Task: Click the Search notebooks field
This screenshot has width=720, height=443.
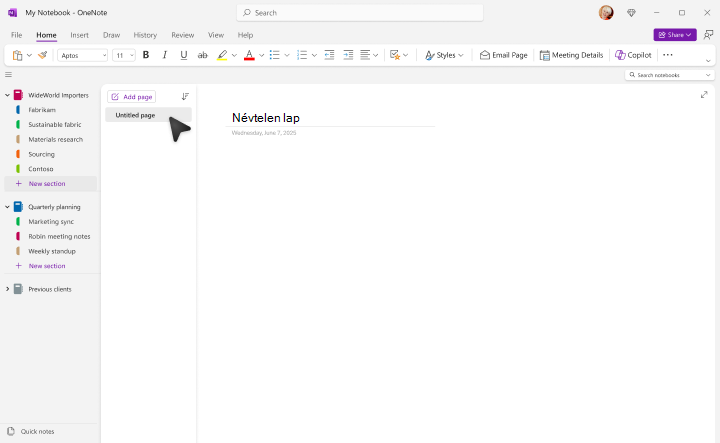Action: click(669, 75)
